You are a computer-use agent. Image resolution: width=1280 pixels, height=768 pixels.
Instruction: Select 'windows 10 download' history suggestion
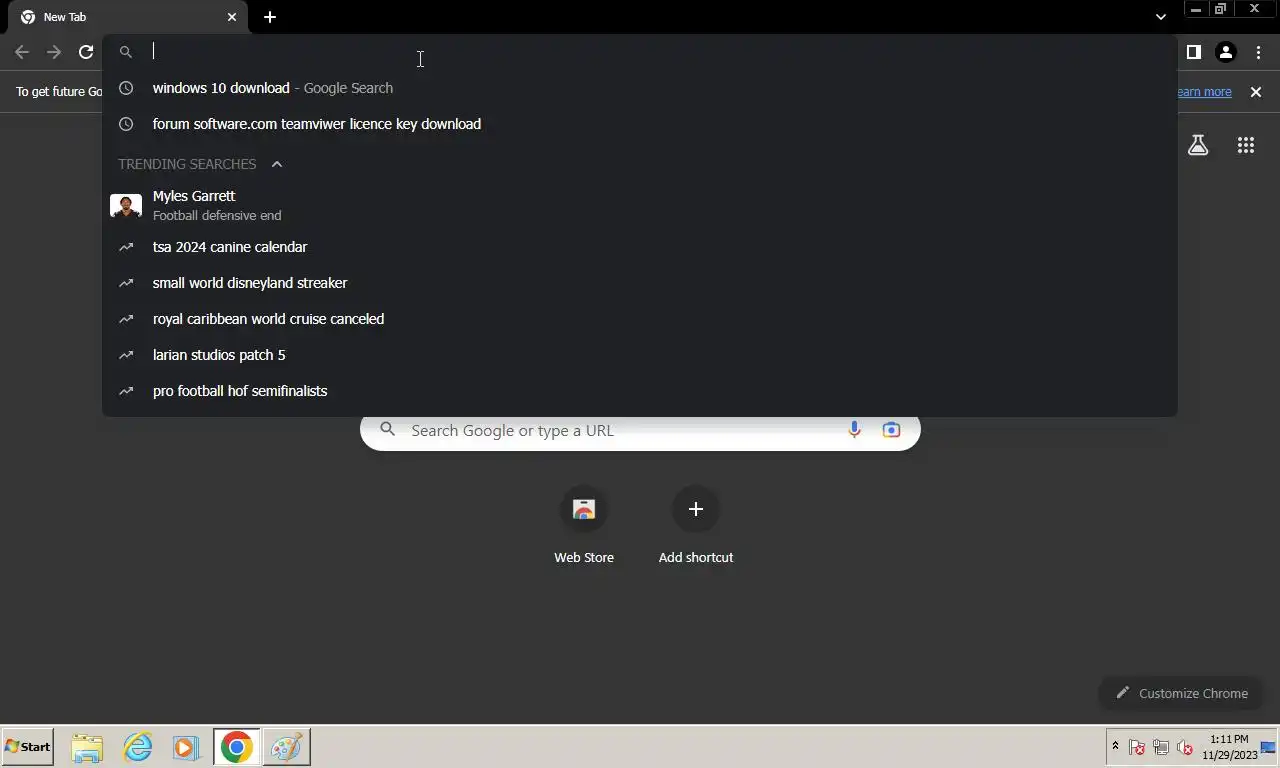[640, 88]
